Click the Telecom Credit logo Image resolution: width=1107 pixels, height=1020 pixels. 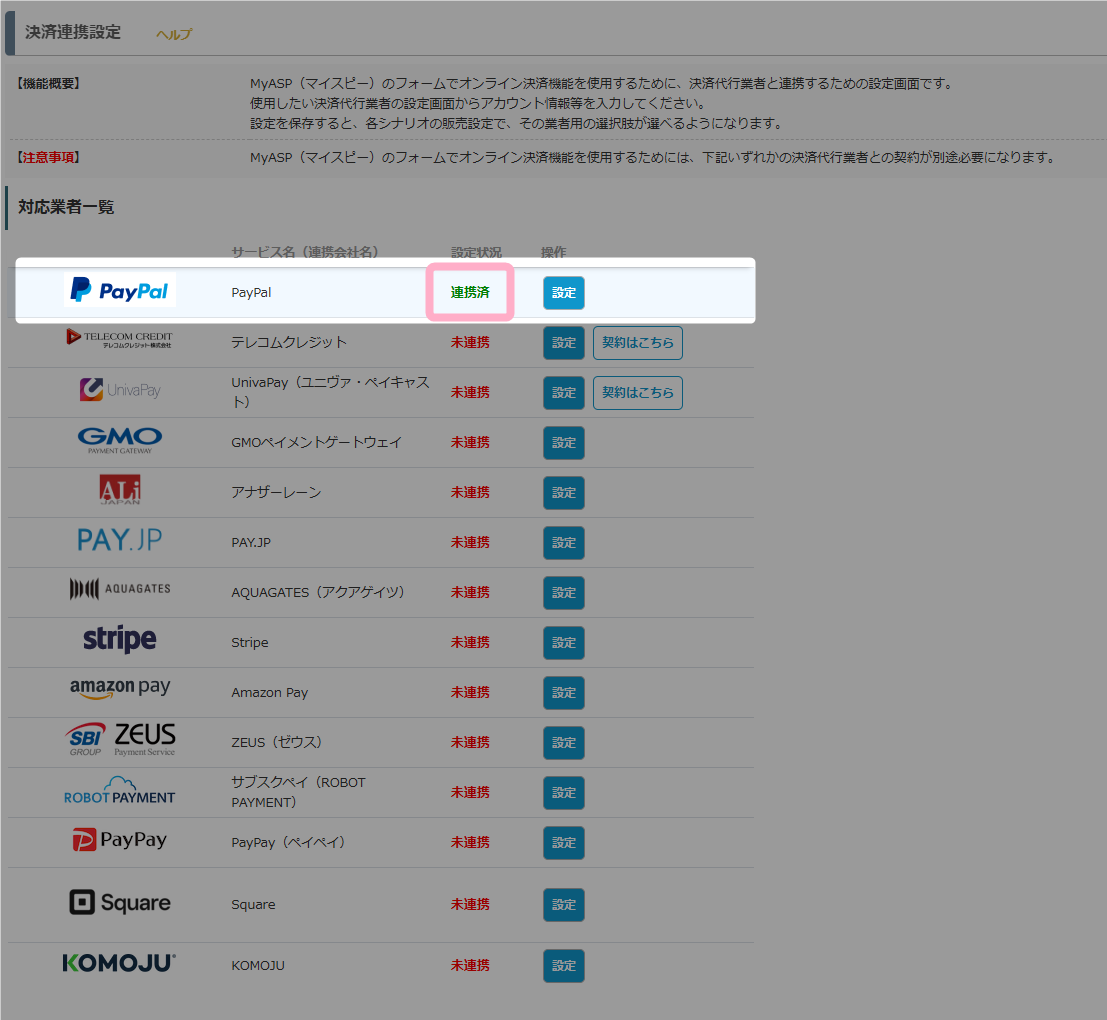pos(119,339)
